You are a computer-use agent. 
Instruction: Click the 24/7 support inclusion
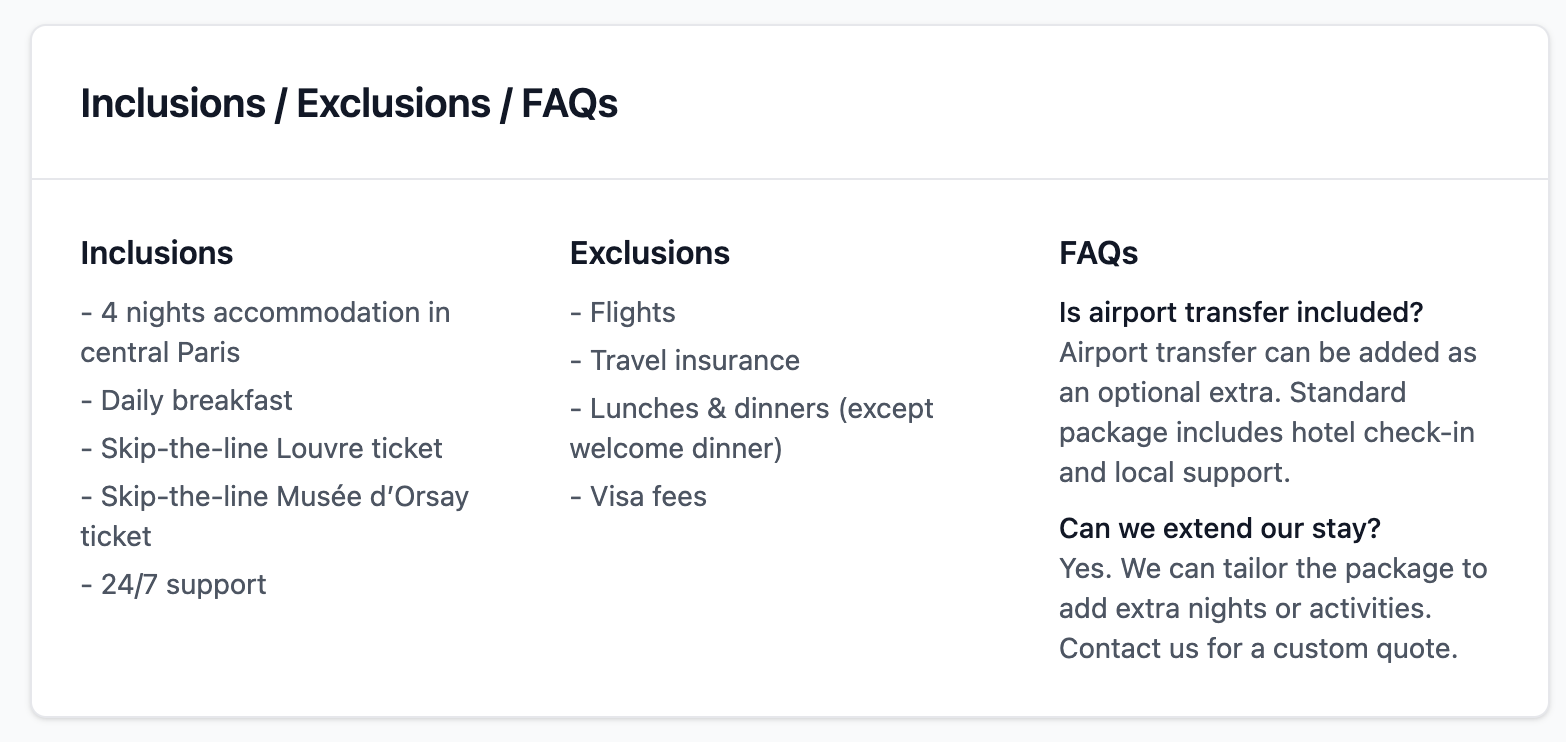[x=174, y=584]
